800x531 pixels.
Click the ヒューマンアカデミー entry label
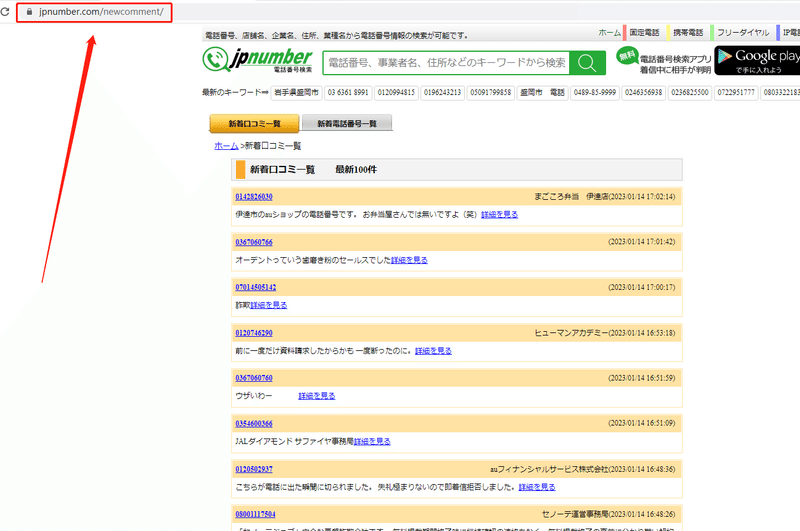(x=571, y=333)
